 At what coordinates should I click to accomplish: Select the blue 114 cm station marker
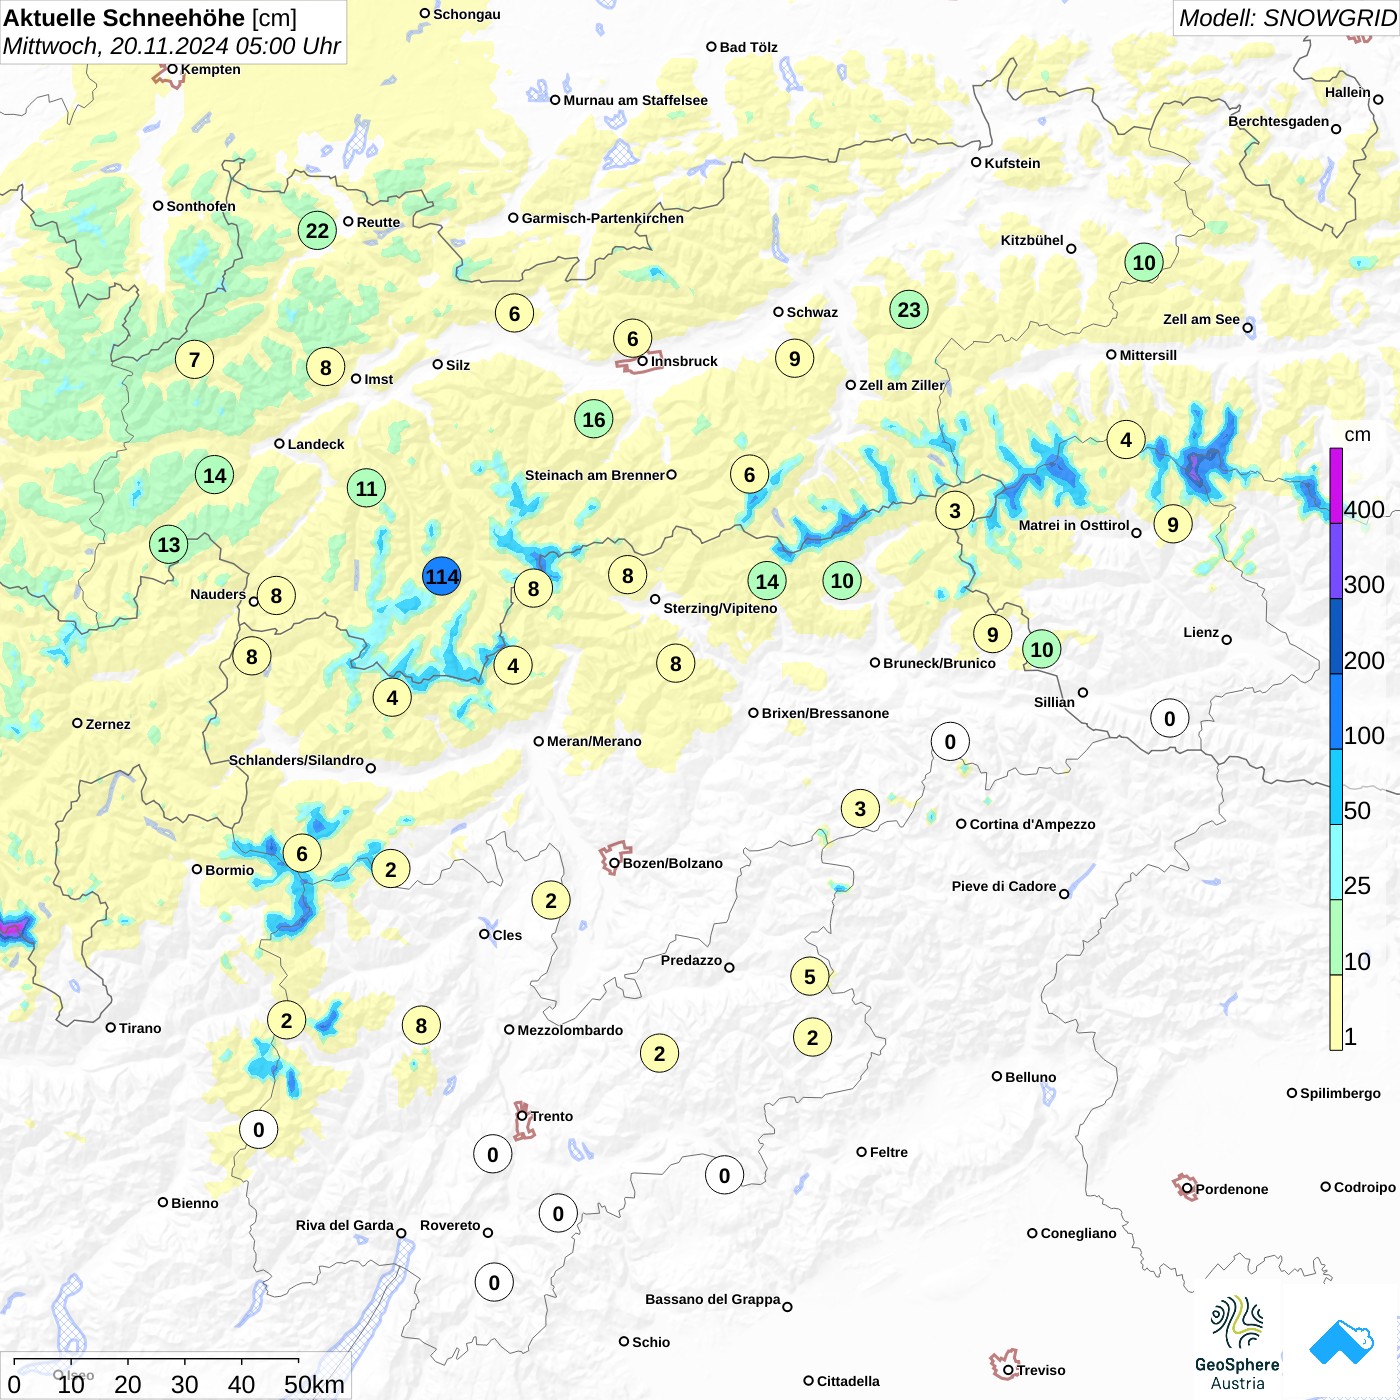pyautogui.click(x=441, y=576)
